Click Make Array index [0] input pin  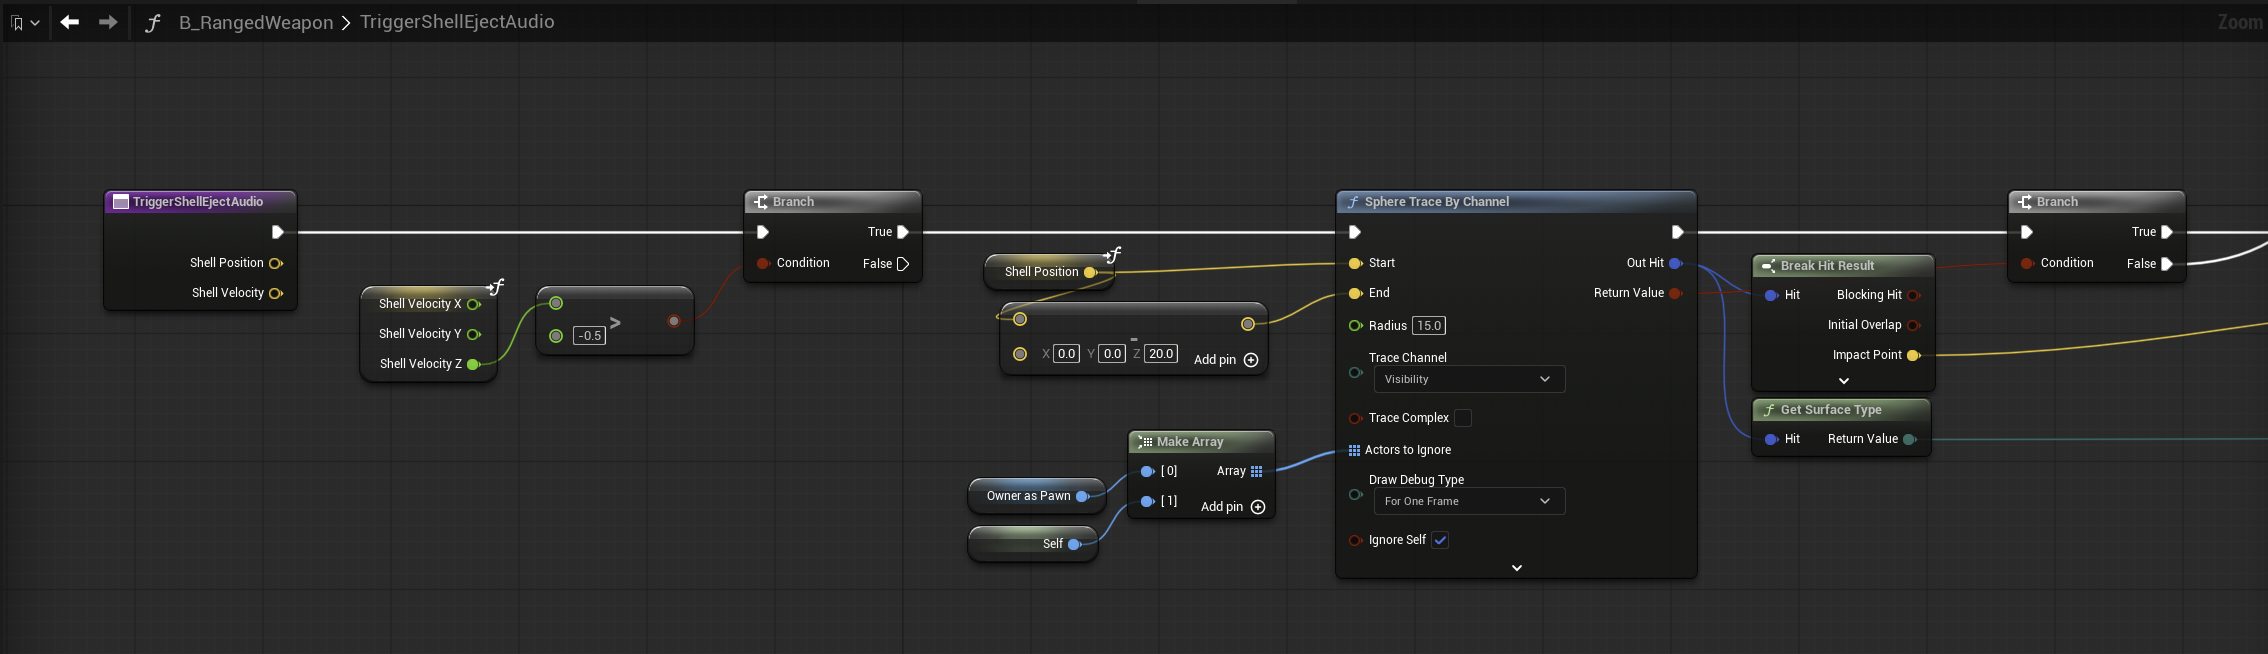click(1148, 471)
